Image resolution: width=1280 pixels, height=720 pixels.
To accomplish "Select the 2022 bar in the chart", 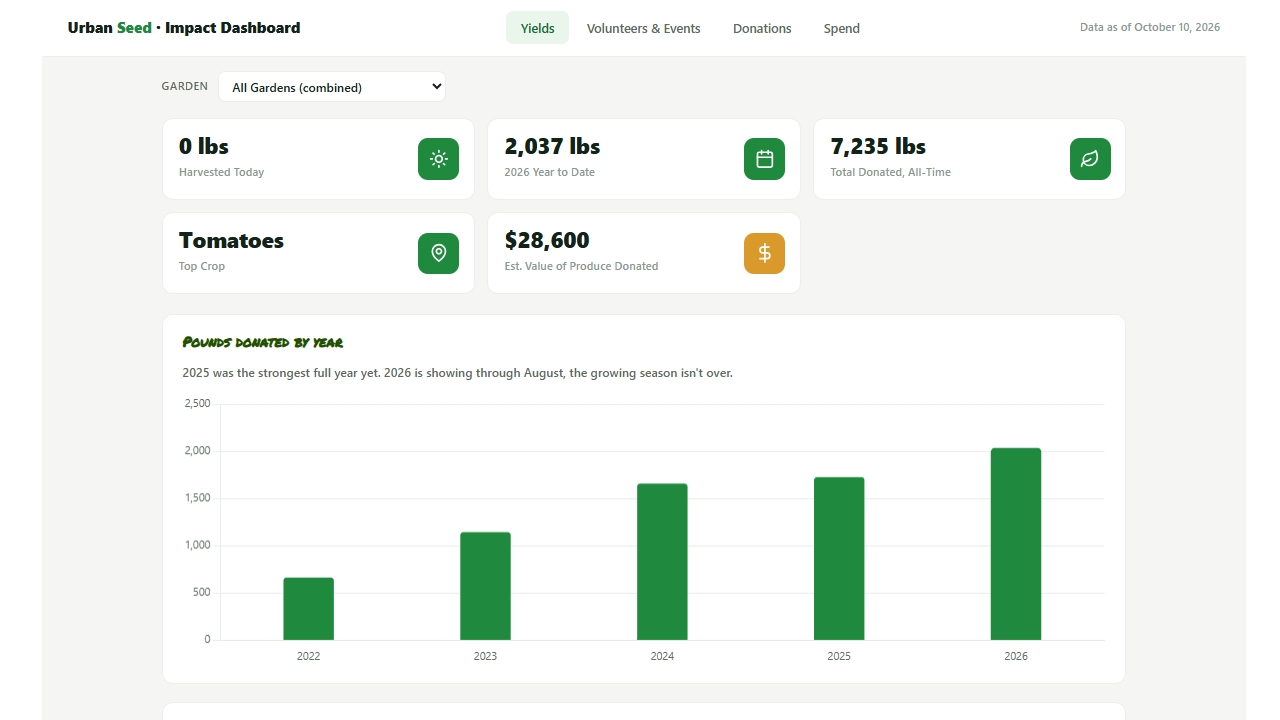I will click(x=308, y=608).
